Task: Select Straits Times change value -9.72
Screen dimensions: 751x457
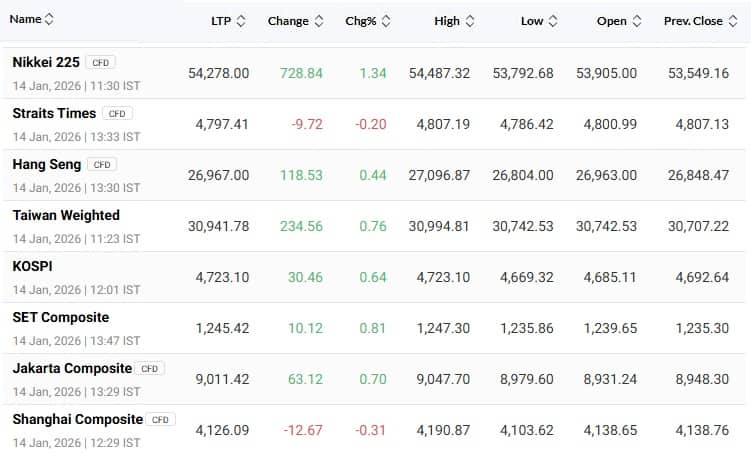Action: (x=307, y=125)
